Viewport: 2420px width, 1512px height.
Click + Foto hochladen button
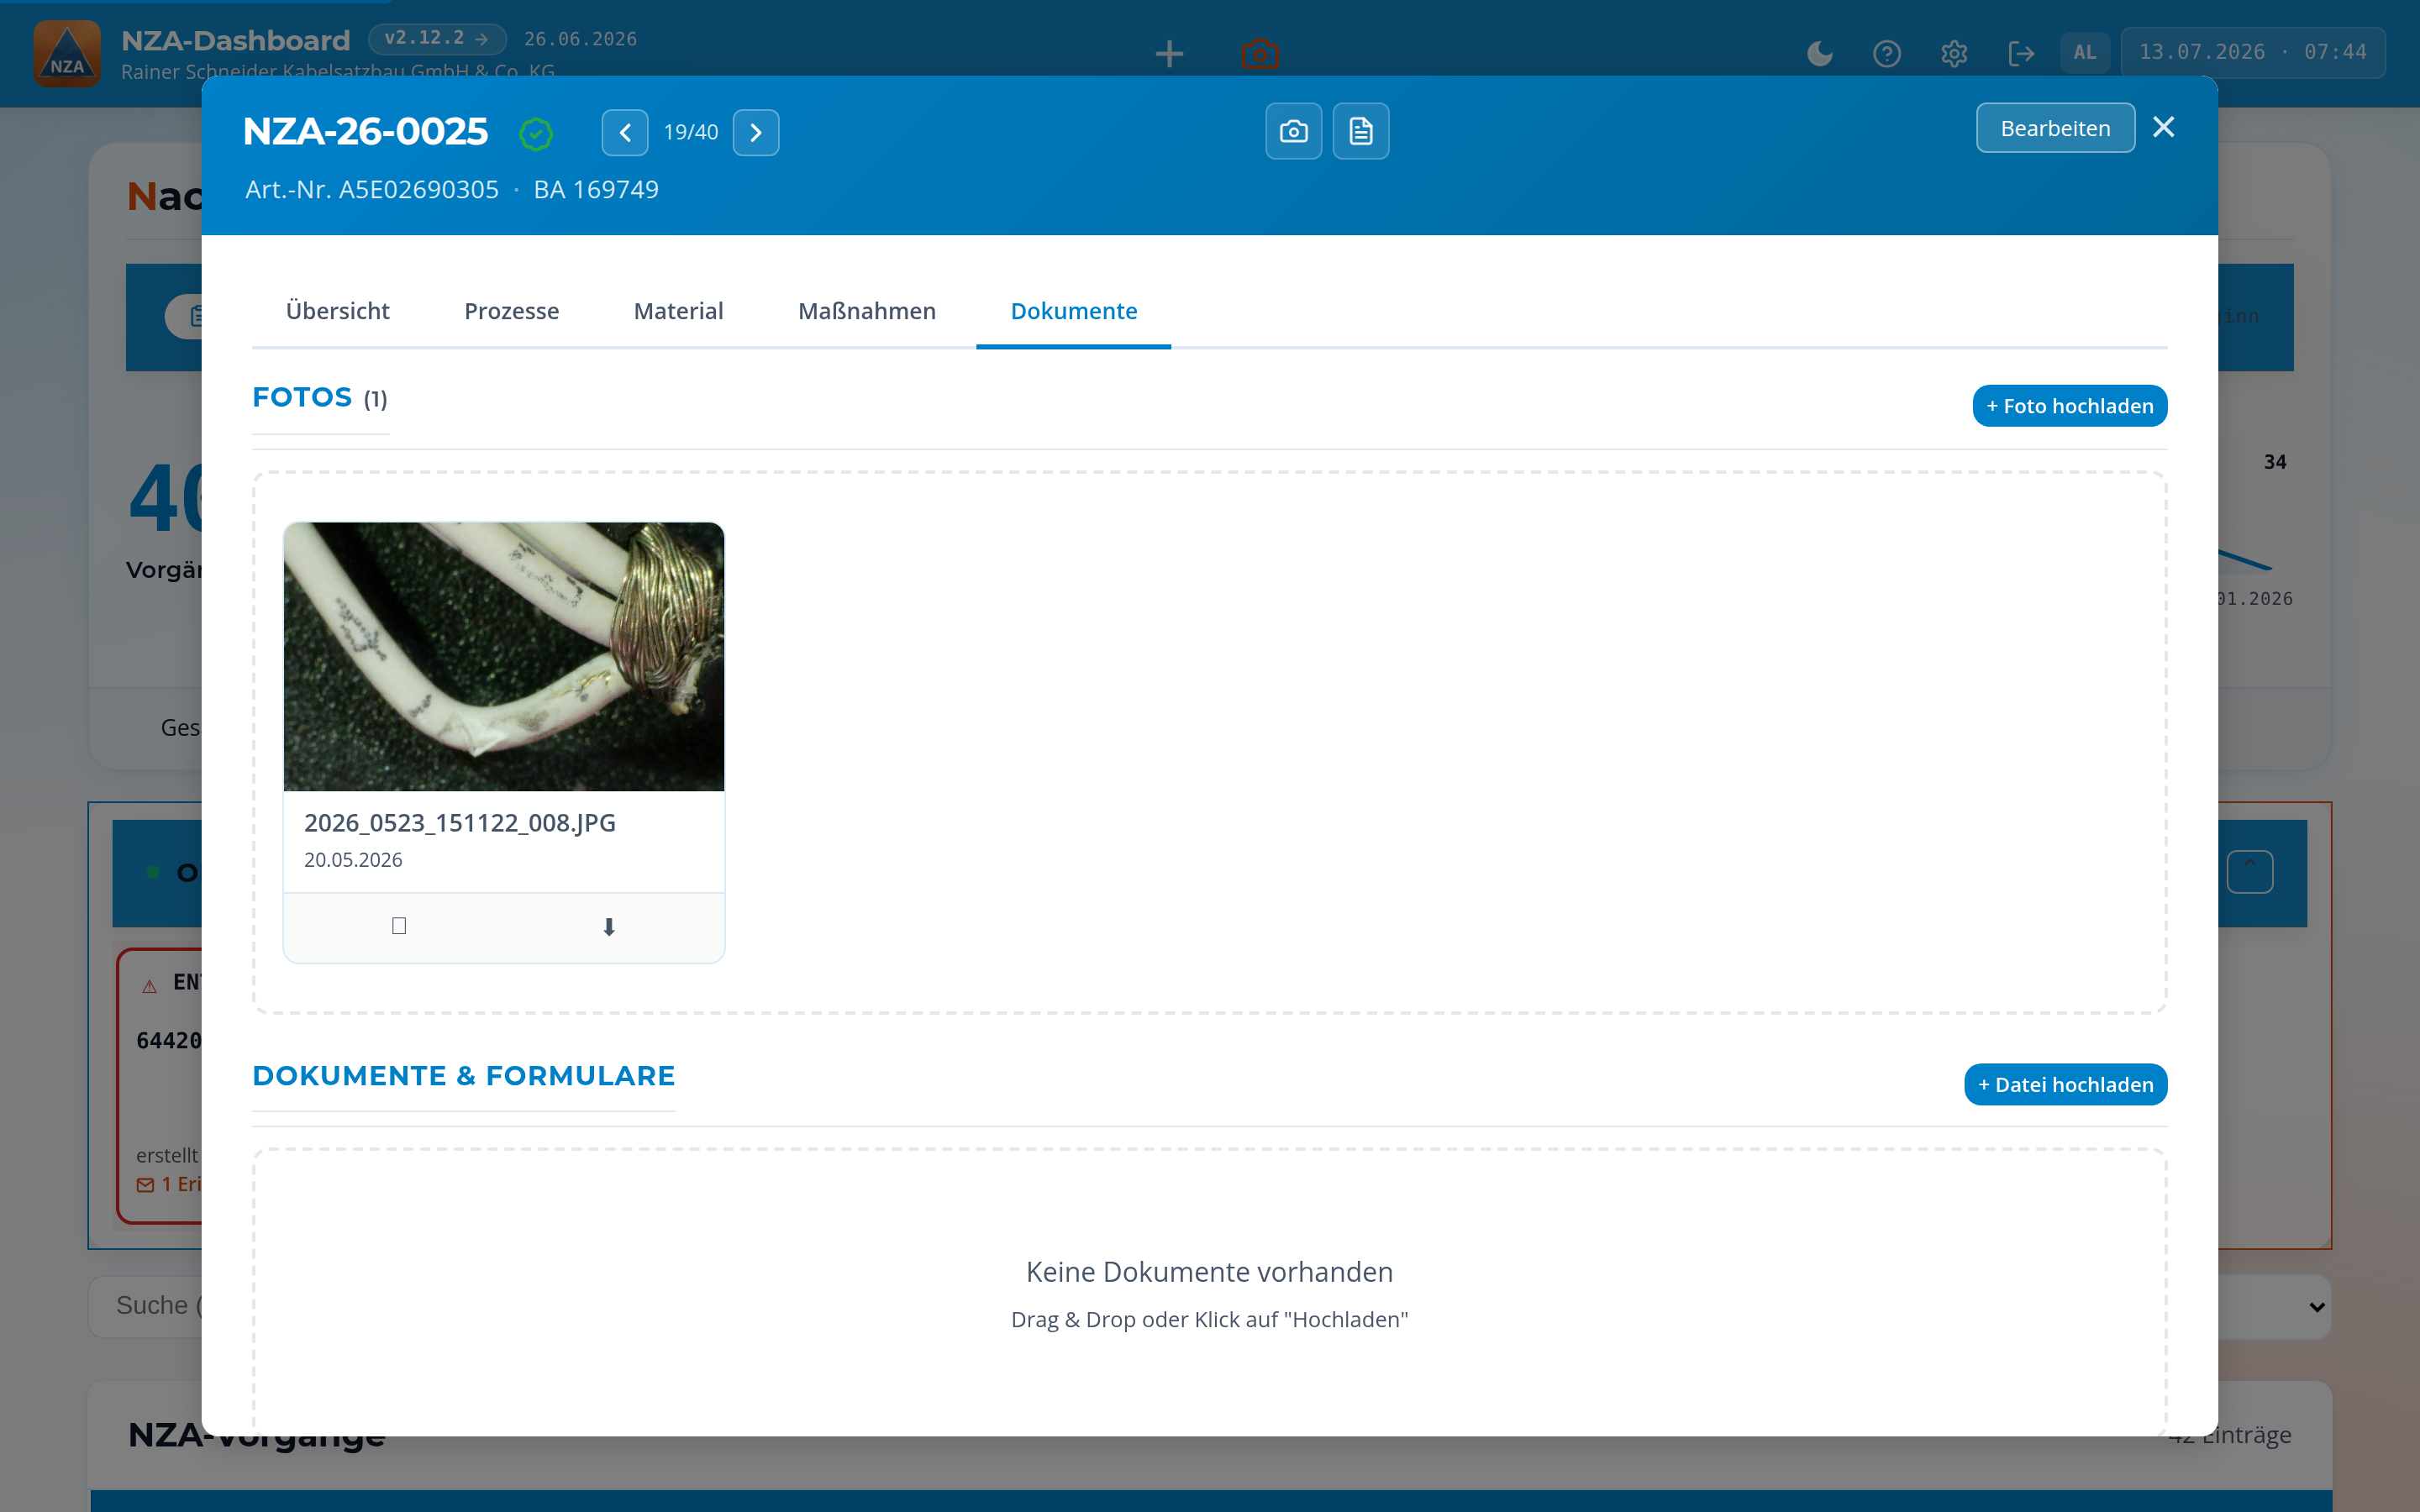2069,406
